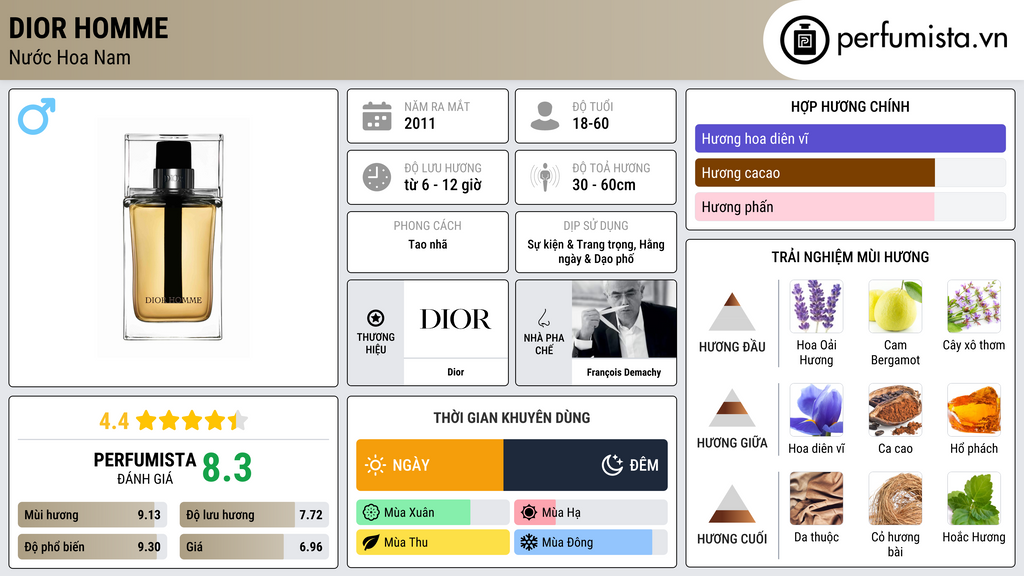Click the sun icon for Mùa Hạ

point(529,513)
